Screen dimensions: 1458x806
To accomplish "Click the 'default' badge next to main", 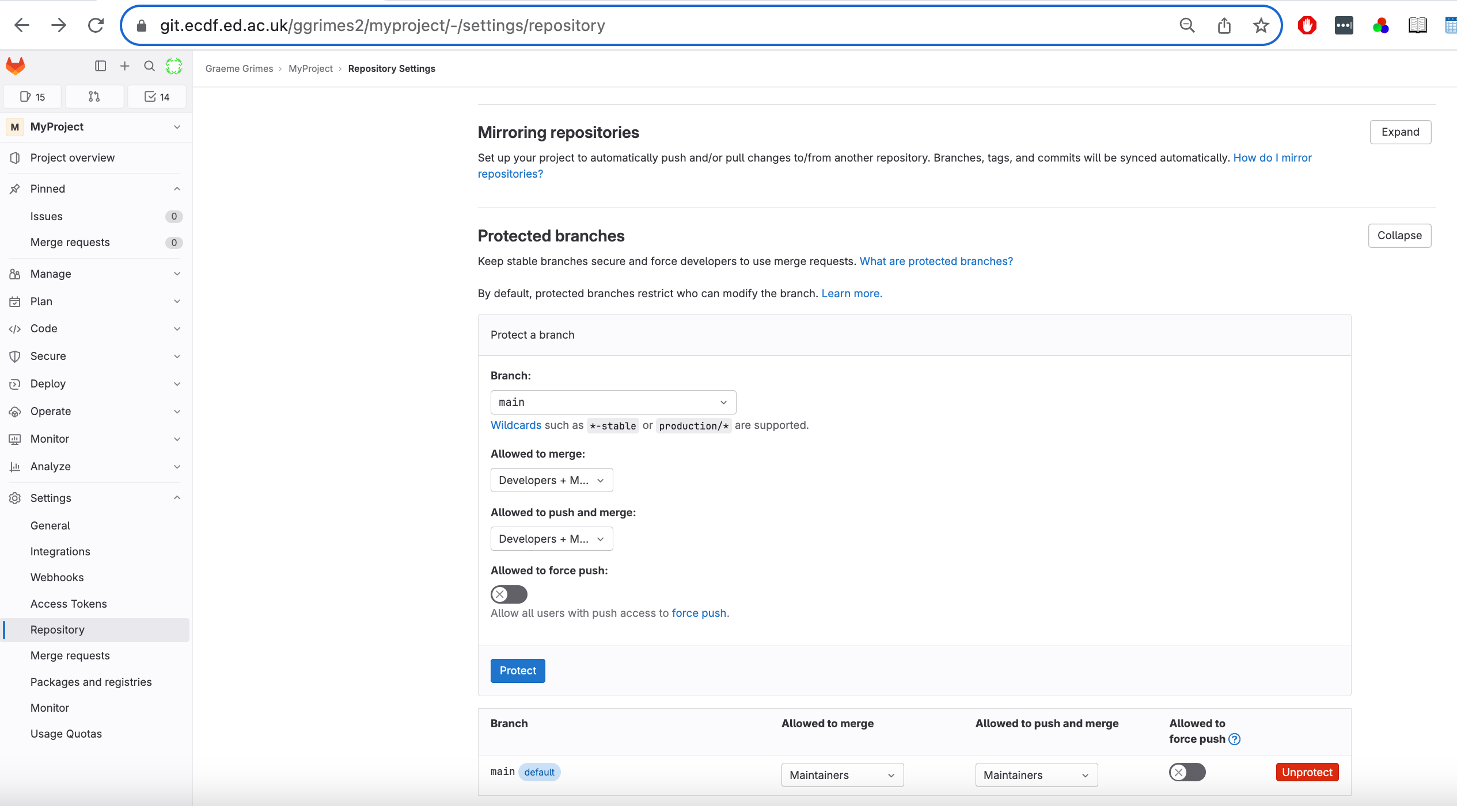I will pos(539,772).
